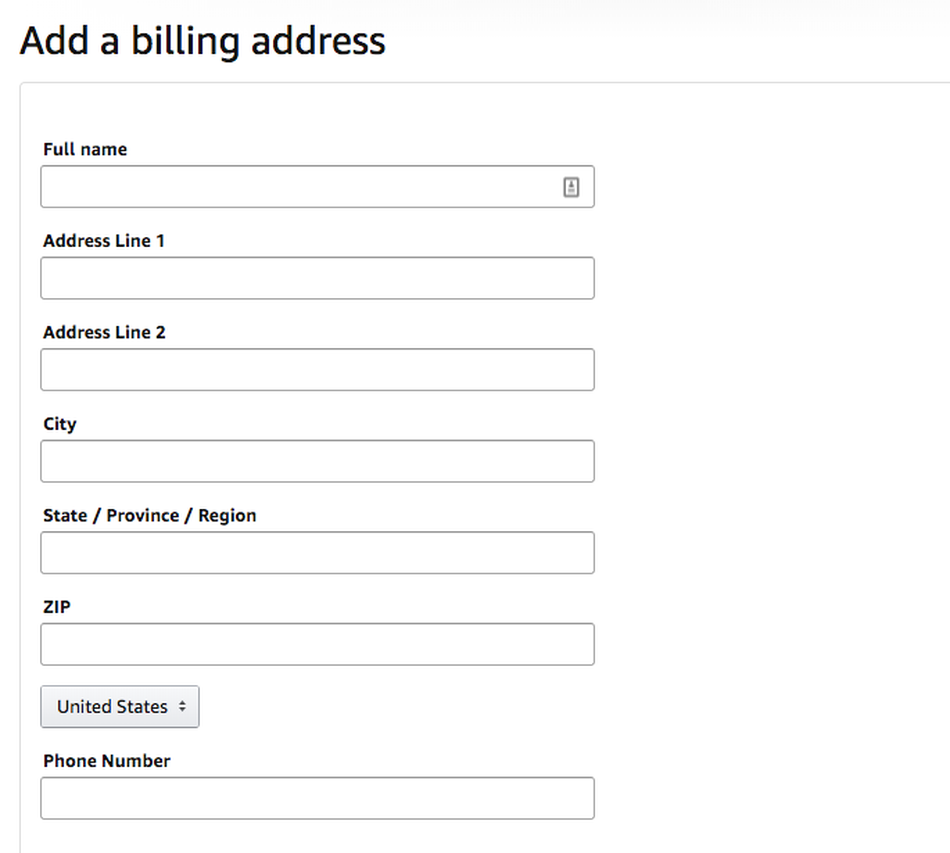This screenshot has width=950, height=853.
Task: Click the 'Full name' label
Action: coord(85,149)
